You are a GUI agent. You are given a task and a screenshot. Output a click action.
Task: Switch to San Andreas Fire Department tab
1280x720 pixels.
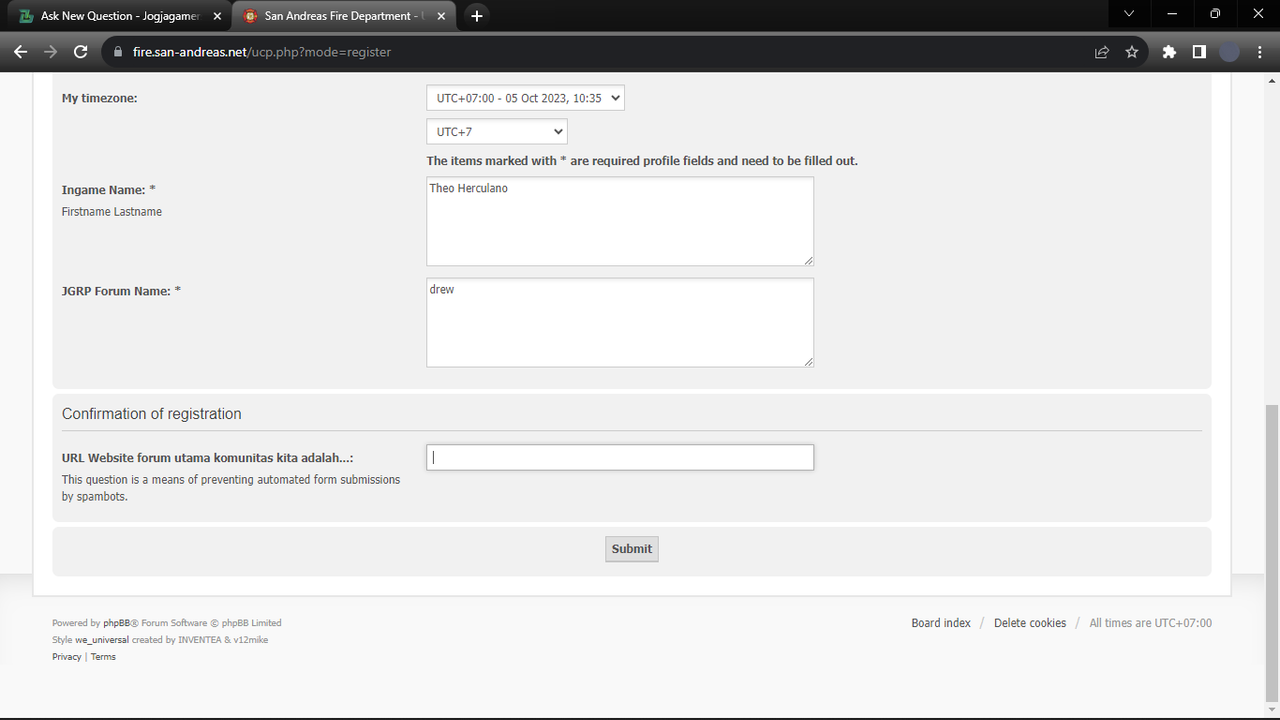coord(344,16)
